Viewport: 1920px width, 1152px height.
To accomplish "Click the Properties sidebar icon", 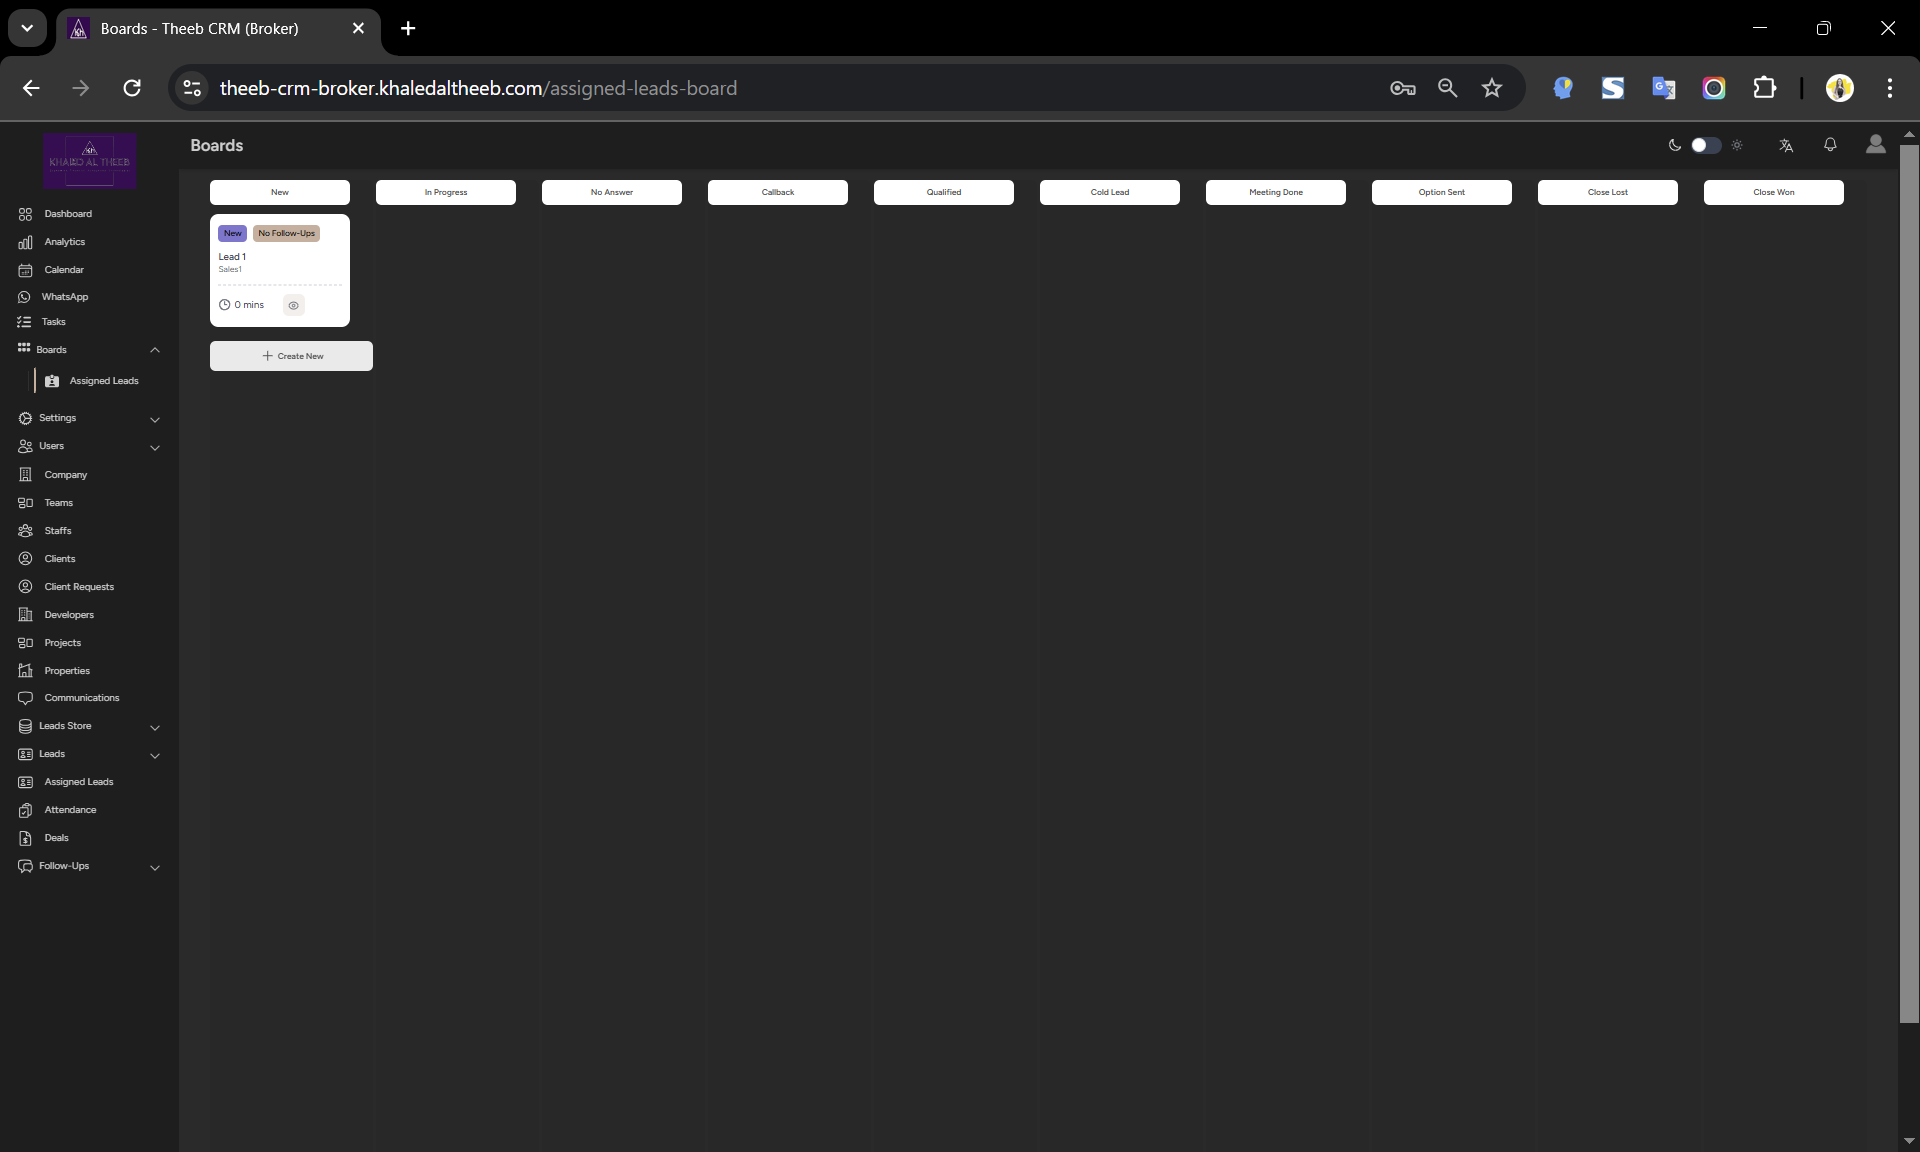I will [x=25, y=671].
